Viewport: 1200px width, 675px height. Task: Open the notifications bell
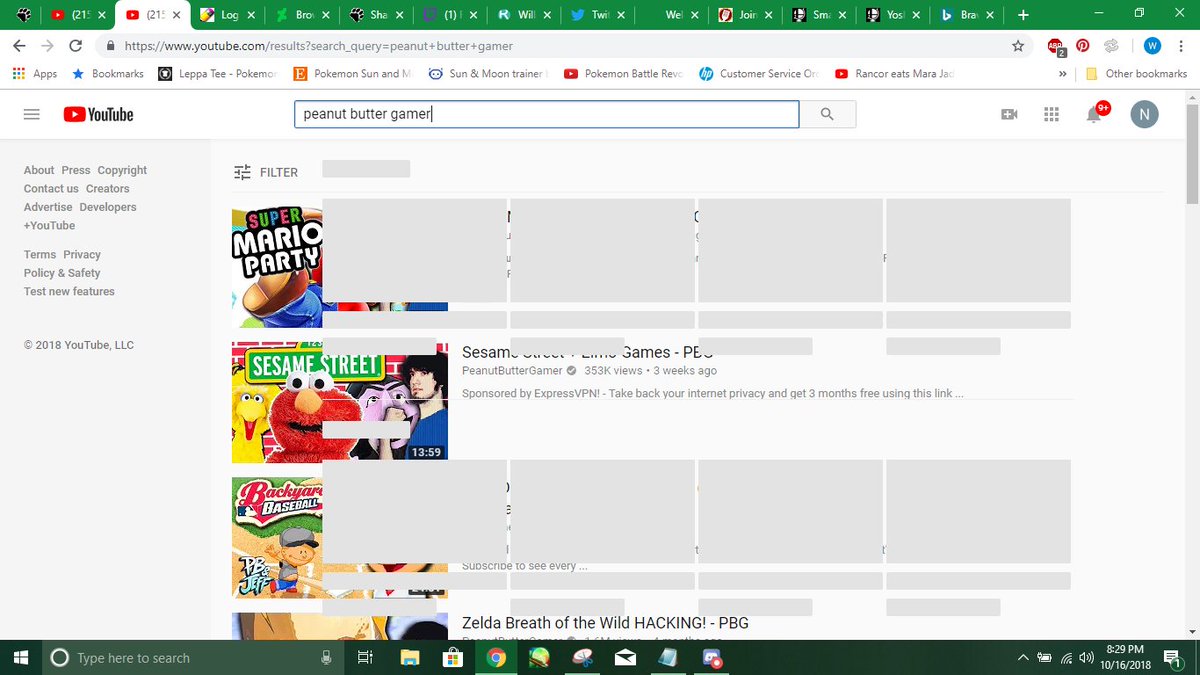point(1094,114)
